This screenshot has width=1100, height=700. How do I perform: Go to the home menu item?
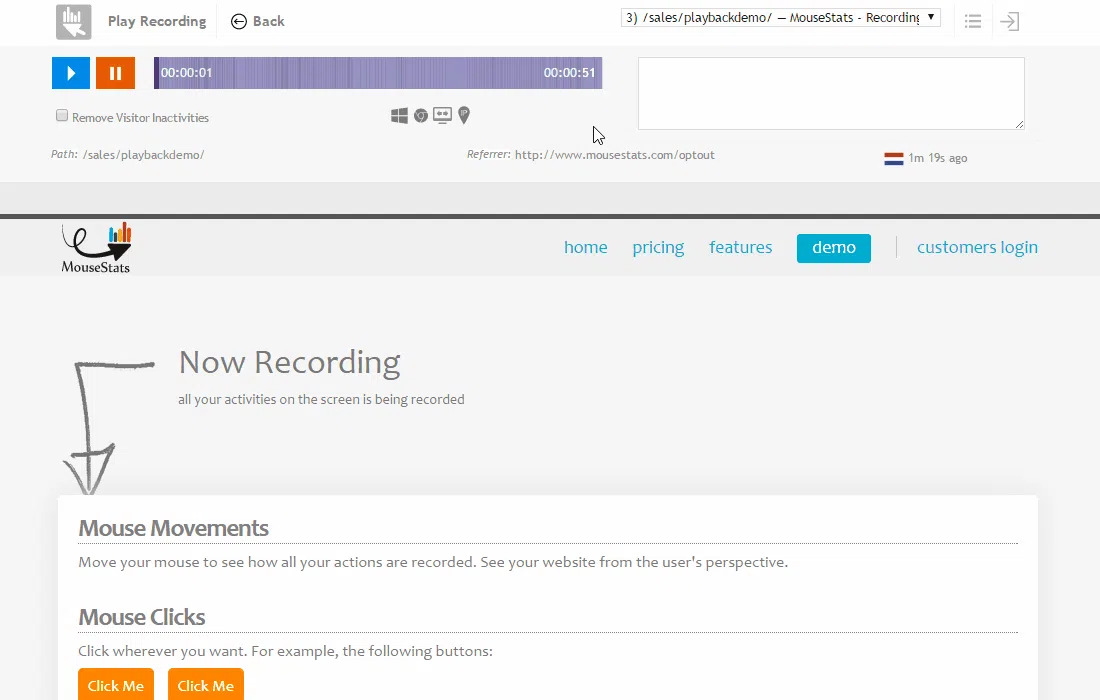coord(586,248)
